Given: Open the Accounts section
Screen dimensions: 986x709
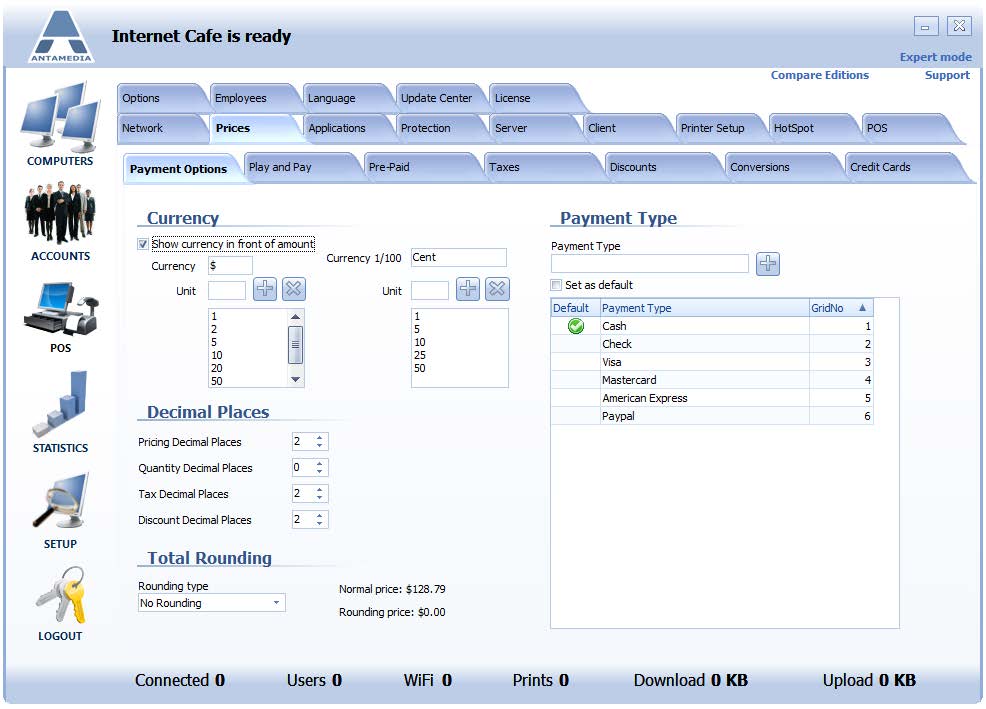Looking at the screenshot, I should point(60,221).
